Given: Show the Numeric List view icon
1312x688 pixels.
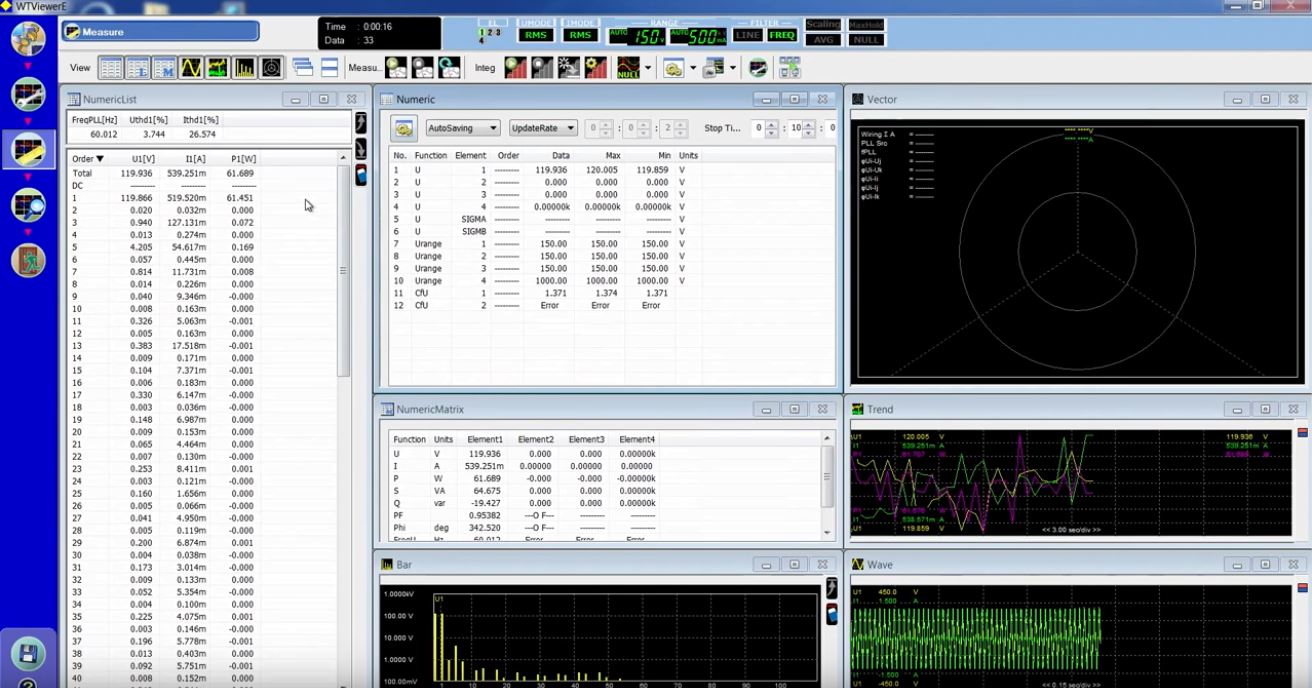Looking at the screenshot, I should 137,68.
